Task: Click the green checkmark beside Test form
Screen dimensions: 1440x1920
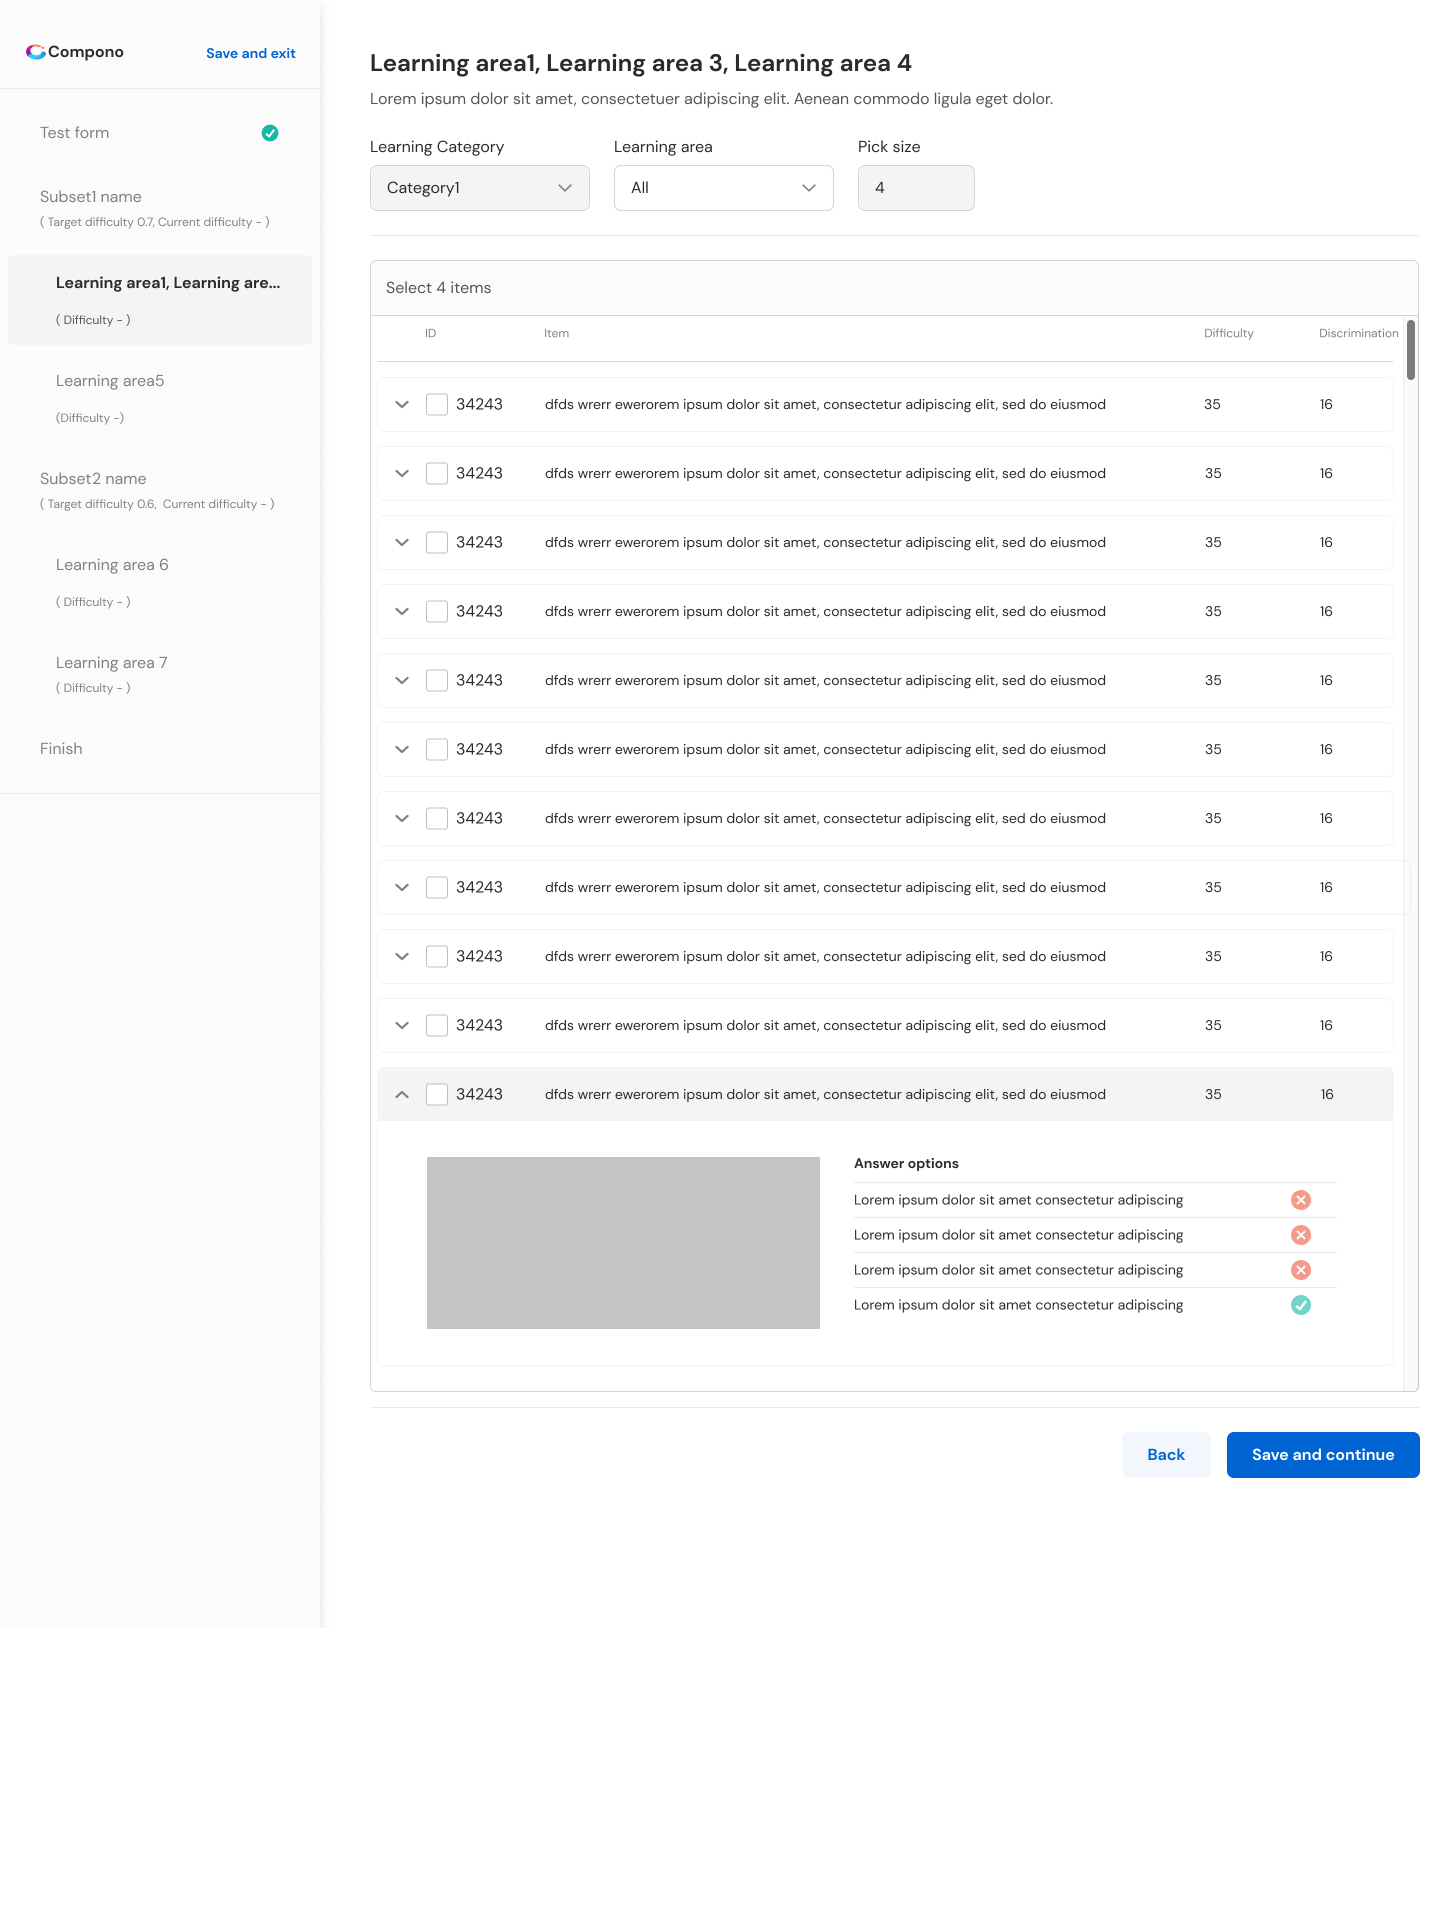Action: (270, 133)
